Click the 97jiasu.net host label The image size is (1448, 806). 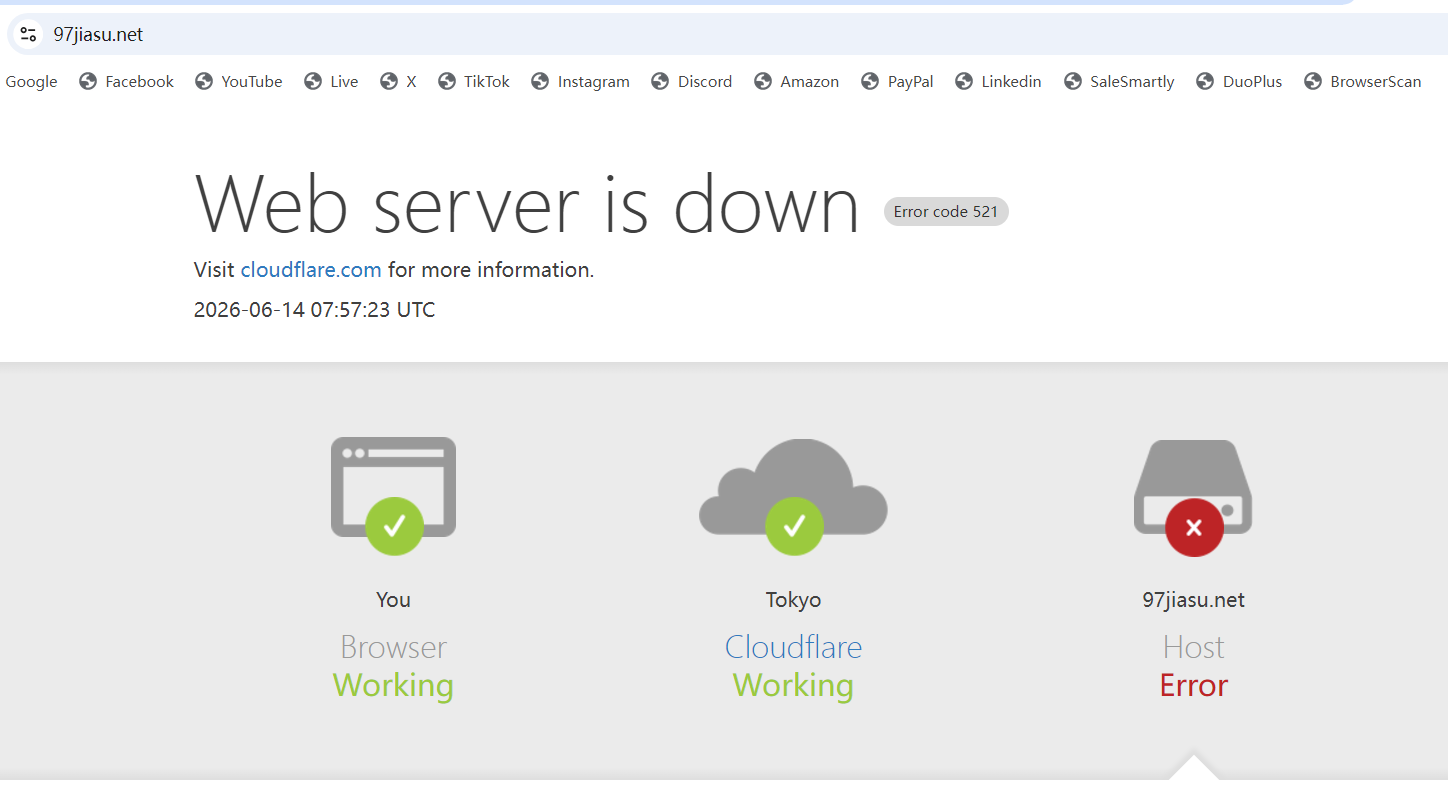[1193, 600]
